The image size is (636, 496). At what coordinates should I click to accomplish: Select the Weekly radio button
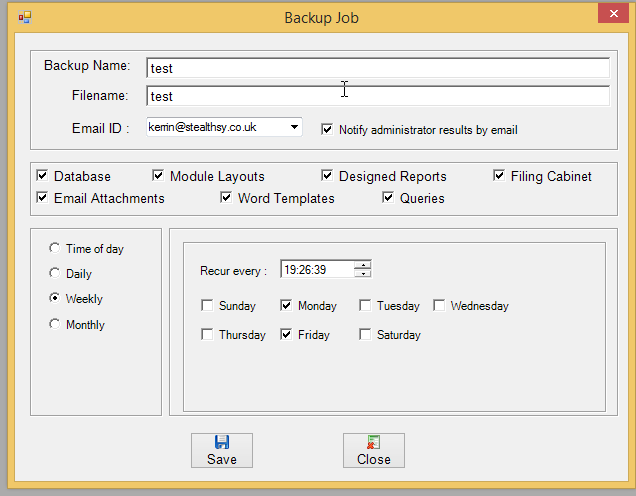click(x=54, y=298)
